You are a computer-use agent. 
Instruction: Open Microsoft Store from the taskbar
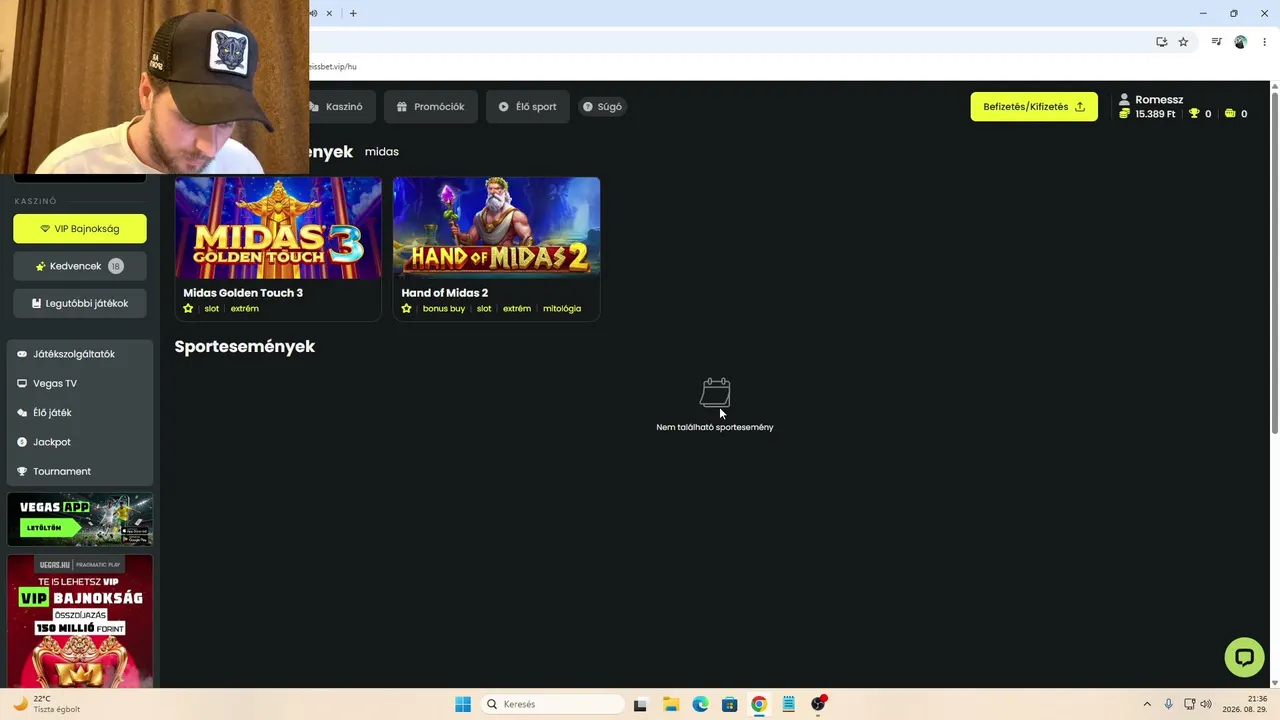click(730, 704)
